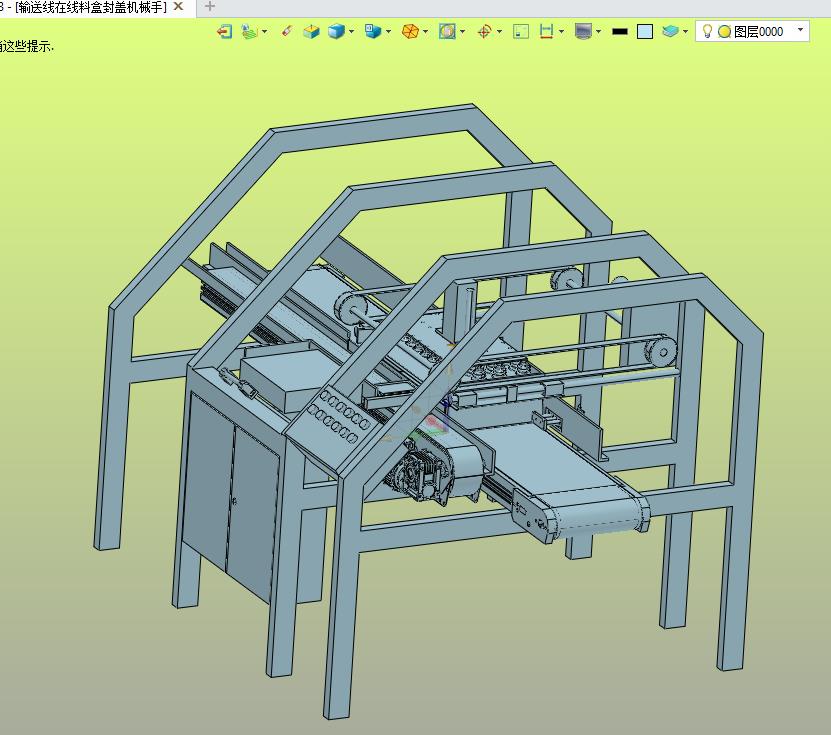Click the framed sphere section-view icon

click(x=447, y=32)
